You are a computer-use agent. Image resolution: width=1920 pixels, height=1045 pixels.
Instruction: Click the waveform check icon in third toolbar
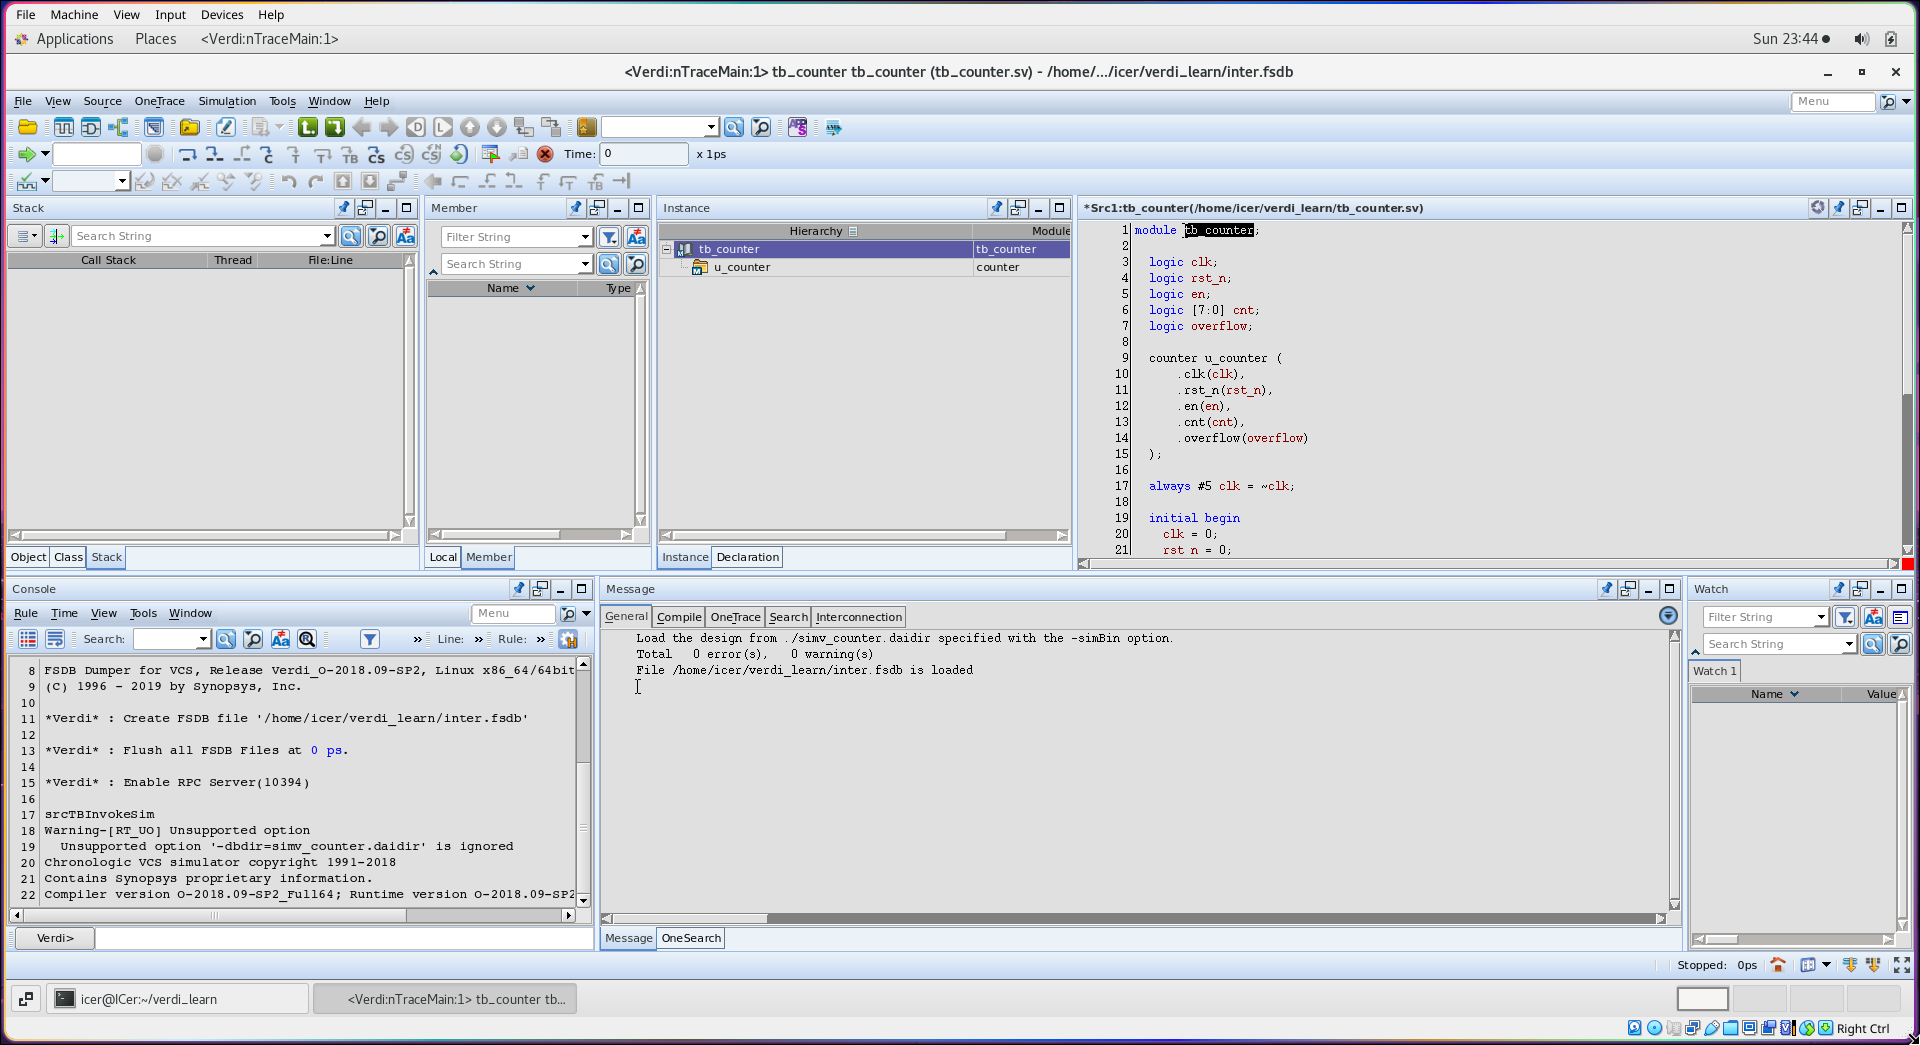27,181
